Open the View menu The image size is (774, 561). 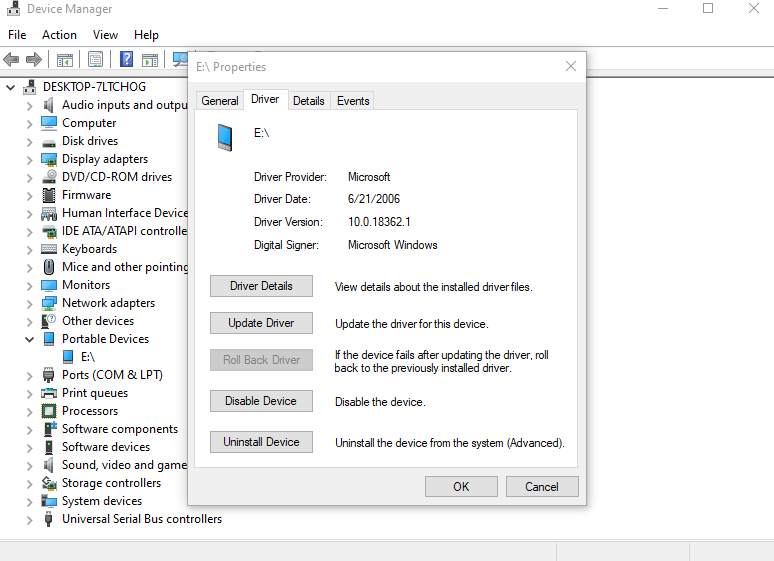click(105, 35)
